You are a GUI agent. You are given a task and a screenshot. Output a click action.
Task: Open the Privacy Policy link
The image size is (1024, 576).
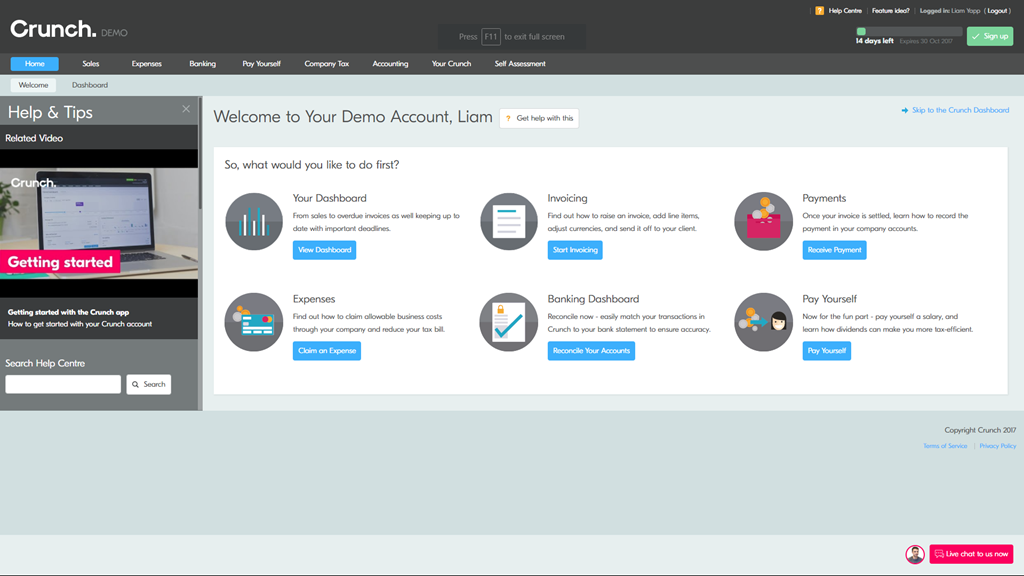point(998,446)
